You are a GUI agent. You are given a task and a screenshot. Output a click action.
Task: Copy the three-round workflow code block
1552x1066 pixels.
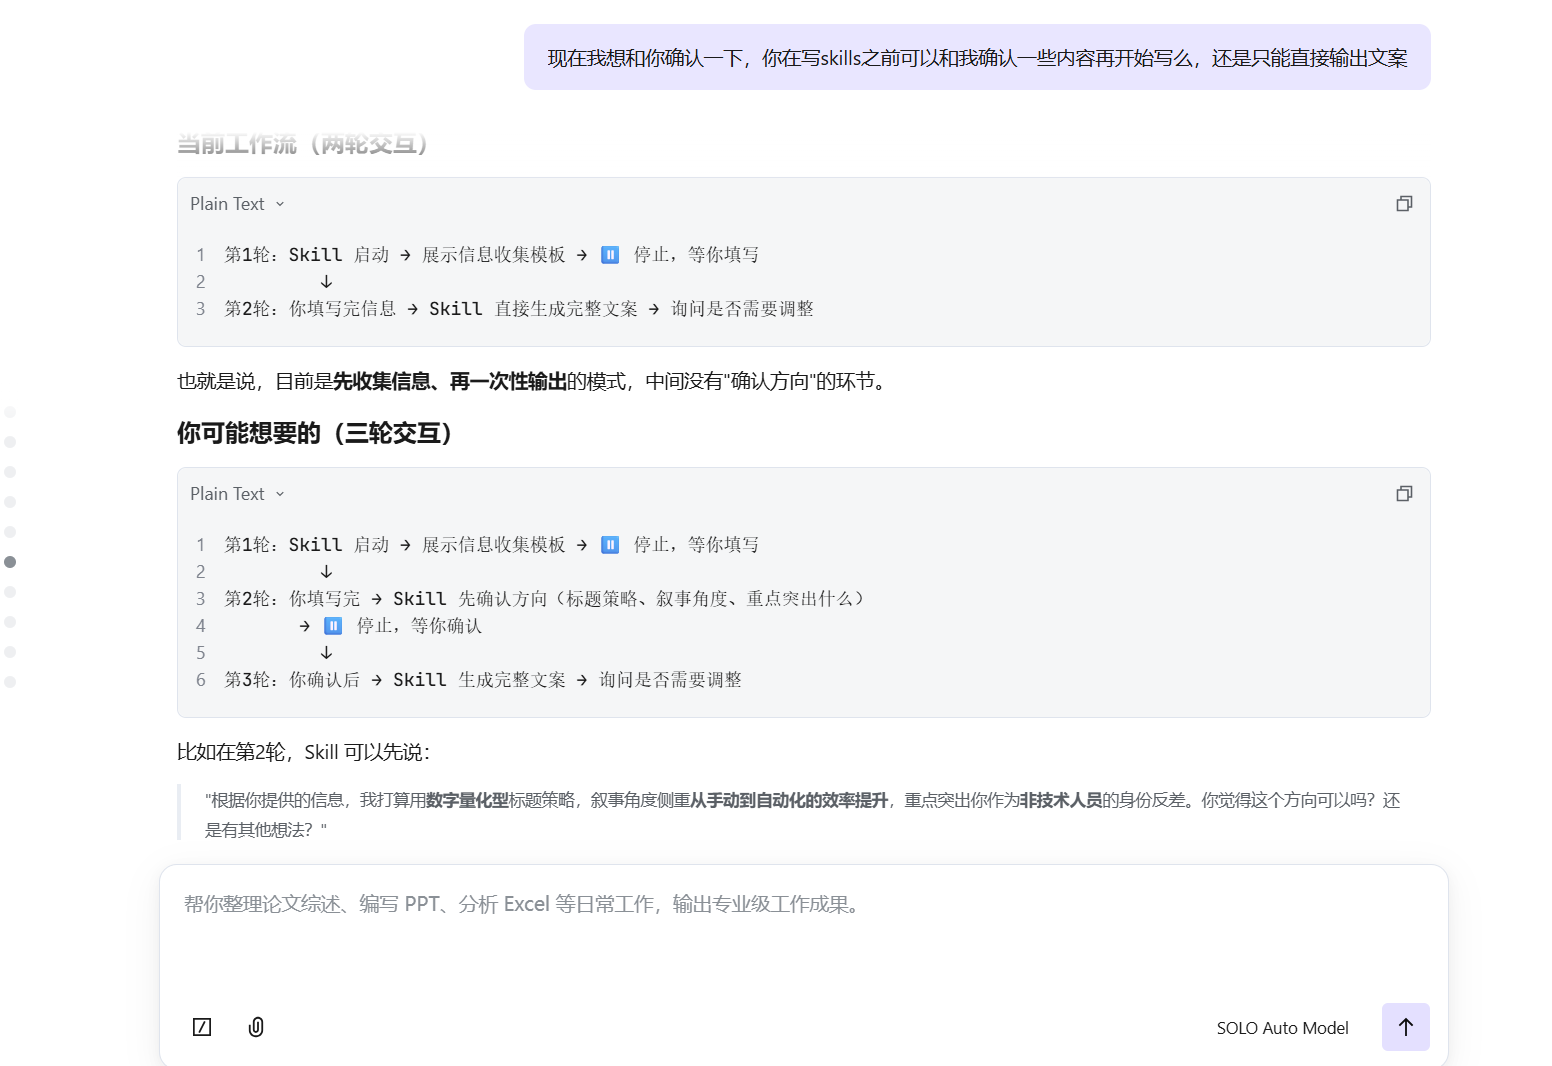pyautogui.click(x=1404, y=494)
